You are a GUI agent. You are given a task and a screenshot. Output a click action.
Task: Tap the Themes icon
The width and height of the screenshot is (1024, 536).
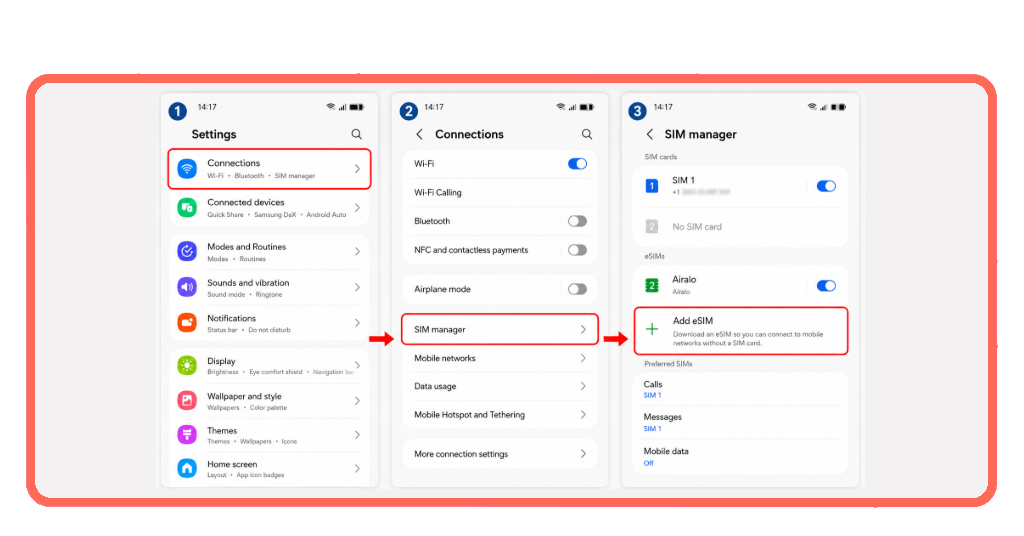tap(187, 434)
